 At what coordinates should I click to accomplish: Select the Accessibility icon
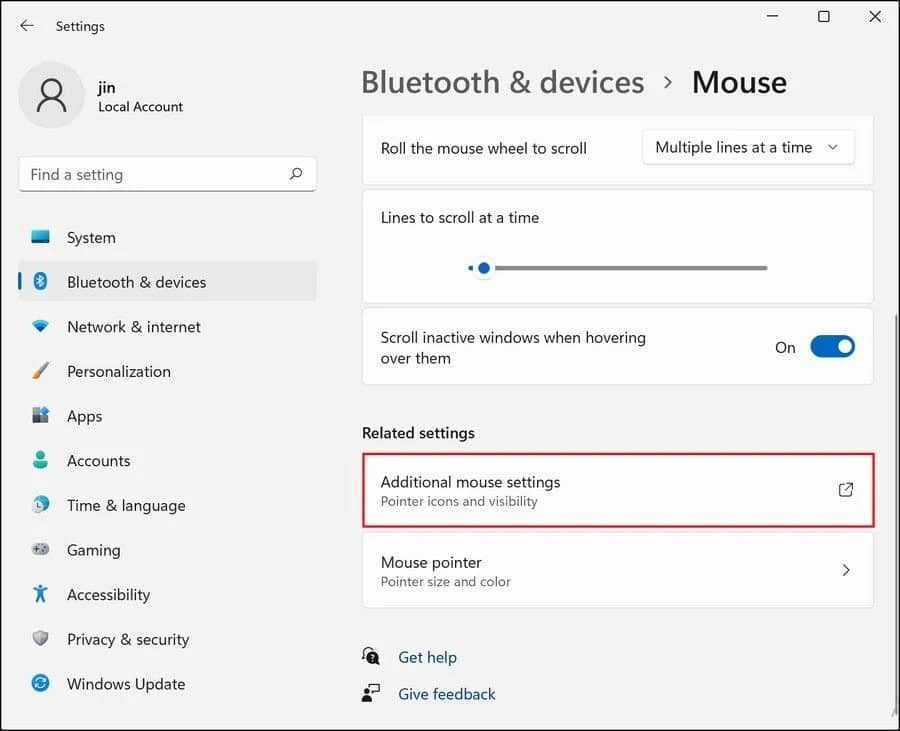tap(40, 594)
